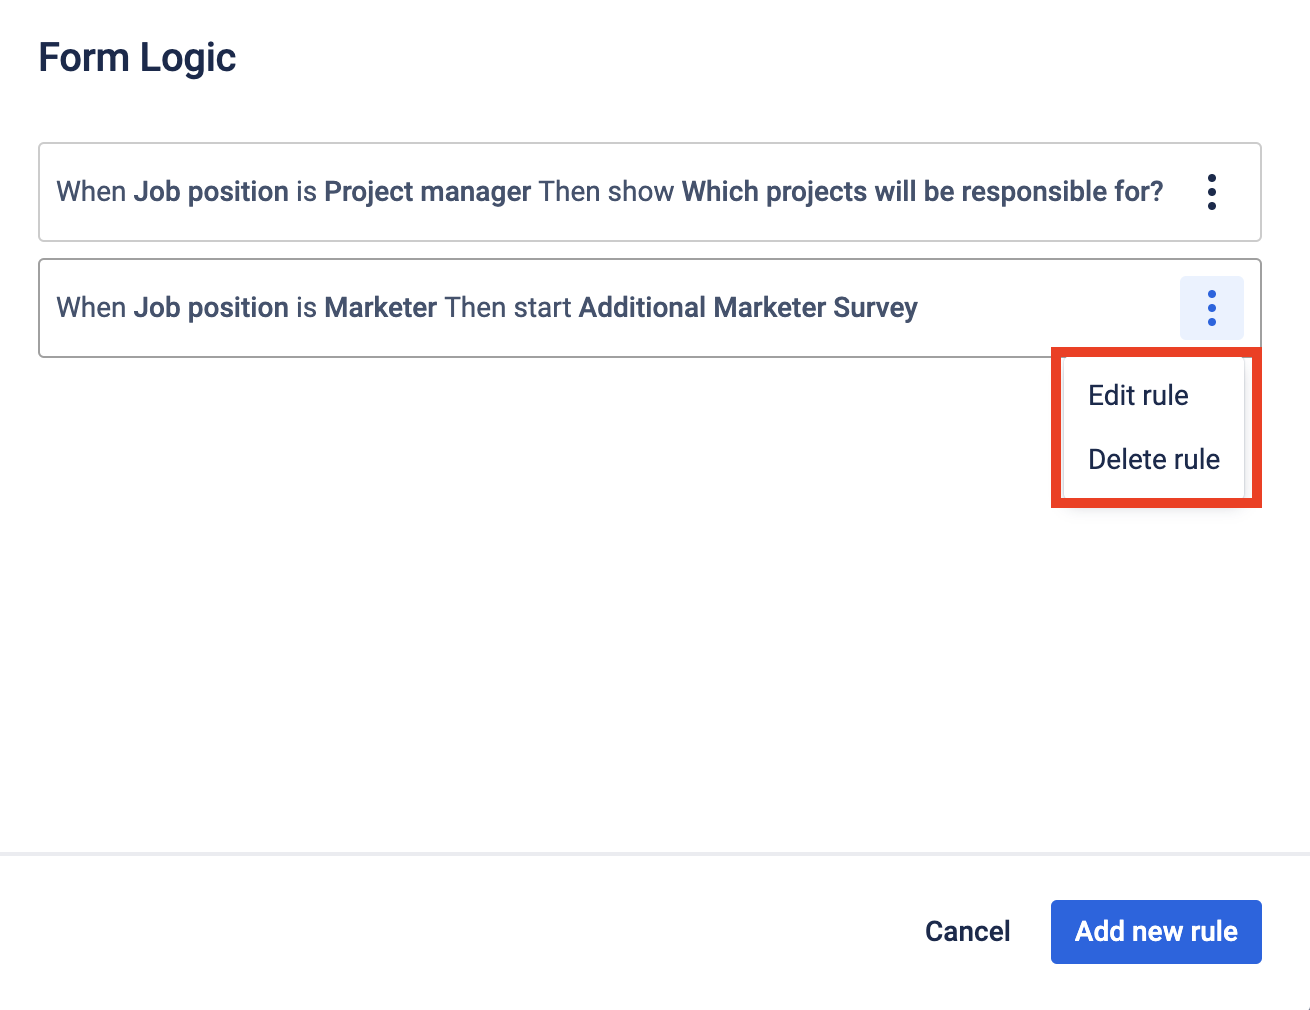Click "Then start" in the Marketer rule

[x=508, y=308]
